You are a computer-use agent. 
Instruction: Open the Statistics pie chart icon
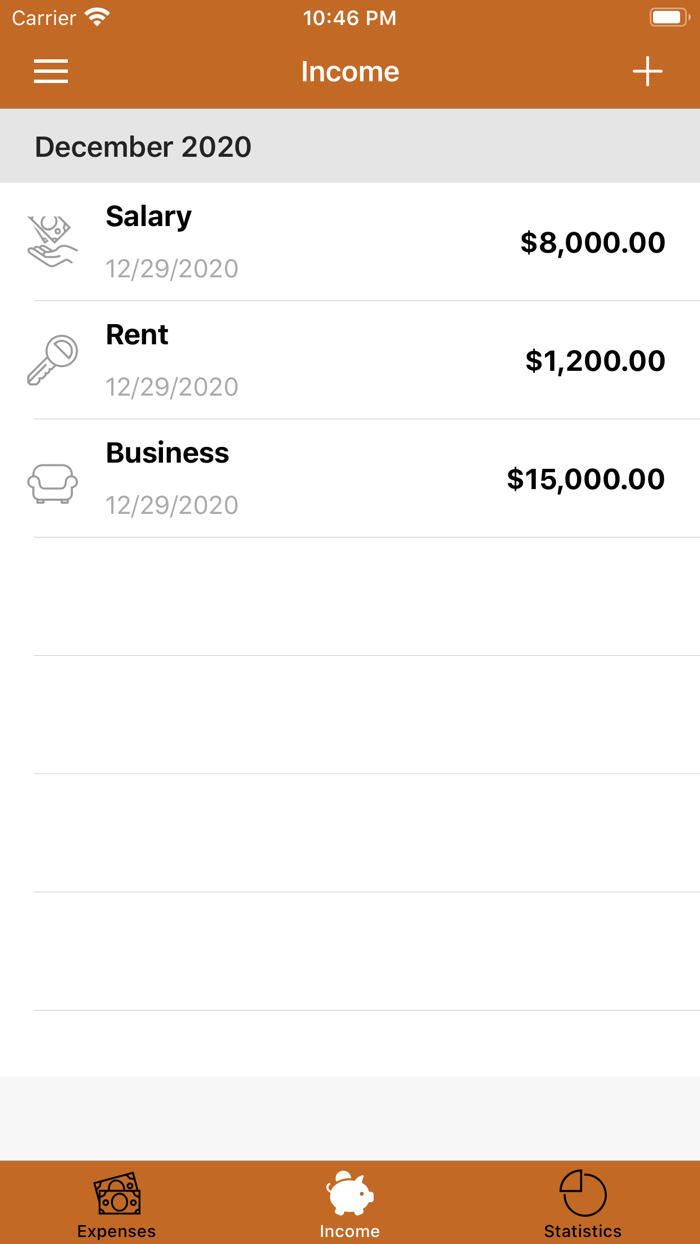pos(582,1190)
